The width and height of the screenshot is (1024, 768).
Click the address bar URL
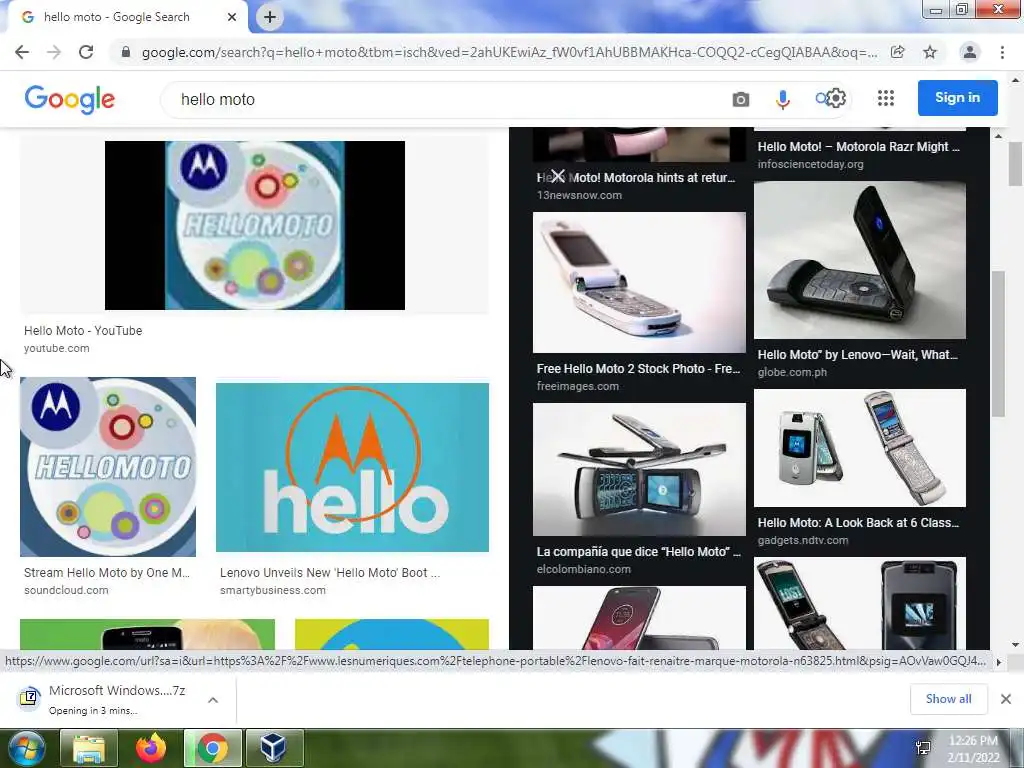509,52
